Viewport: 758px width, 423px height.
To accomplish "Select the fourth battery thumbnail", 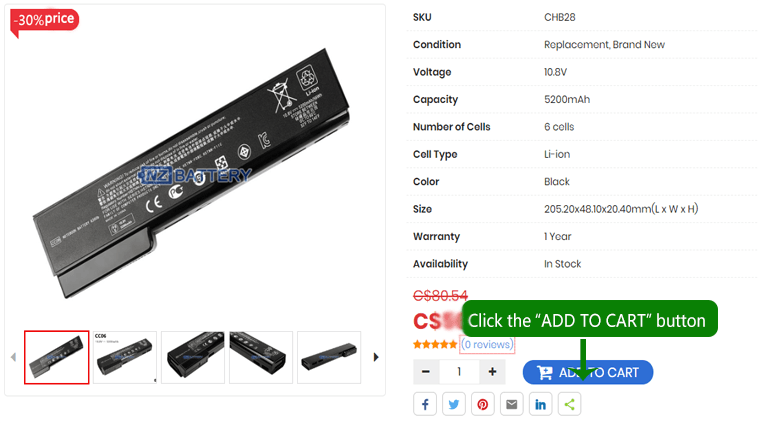I will (261, 357).
